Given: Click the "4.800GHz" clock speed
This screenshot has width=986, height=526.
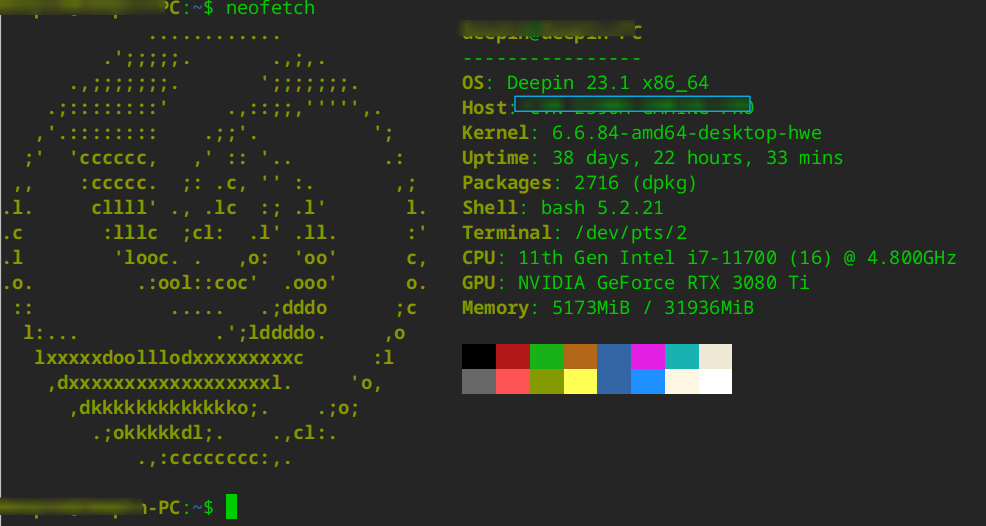Looking at the screenshot, I should click(x=911, y=258).
